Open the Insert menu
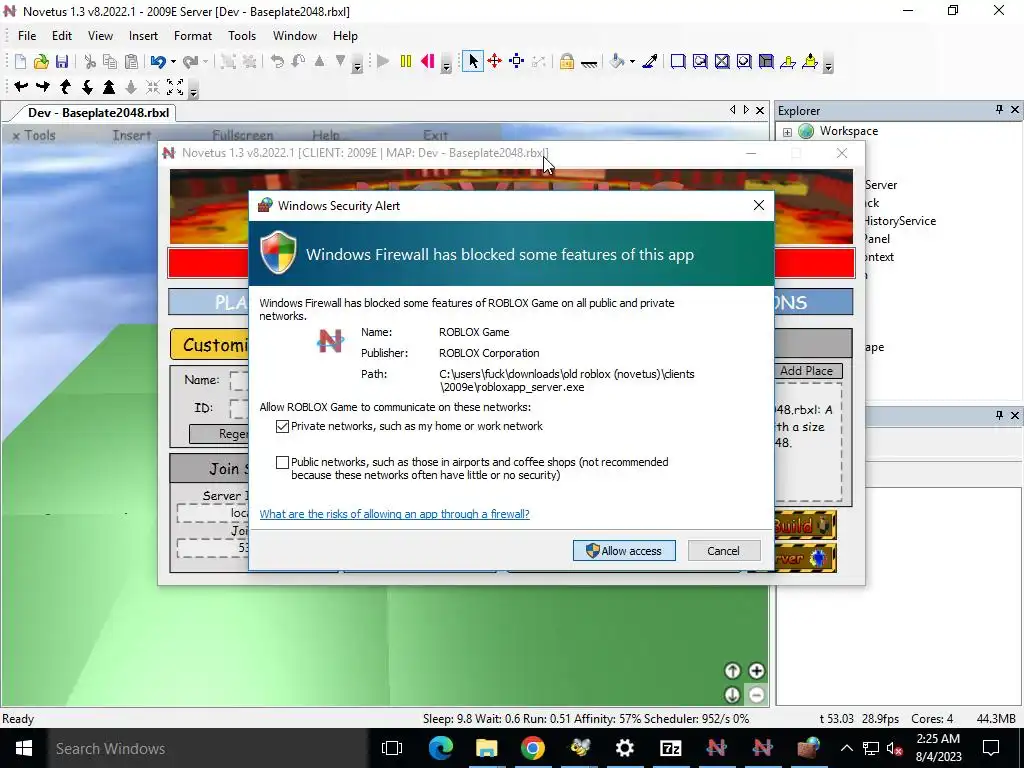1024x768 pixels. point(143,36)
